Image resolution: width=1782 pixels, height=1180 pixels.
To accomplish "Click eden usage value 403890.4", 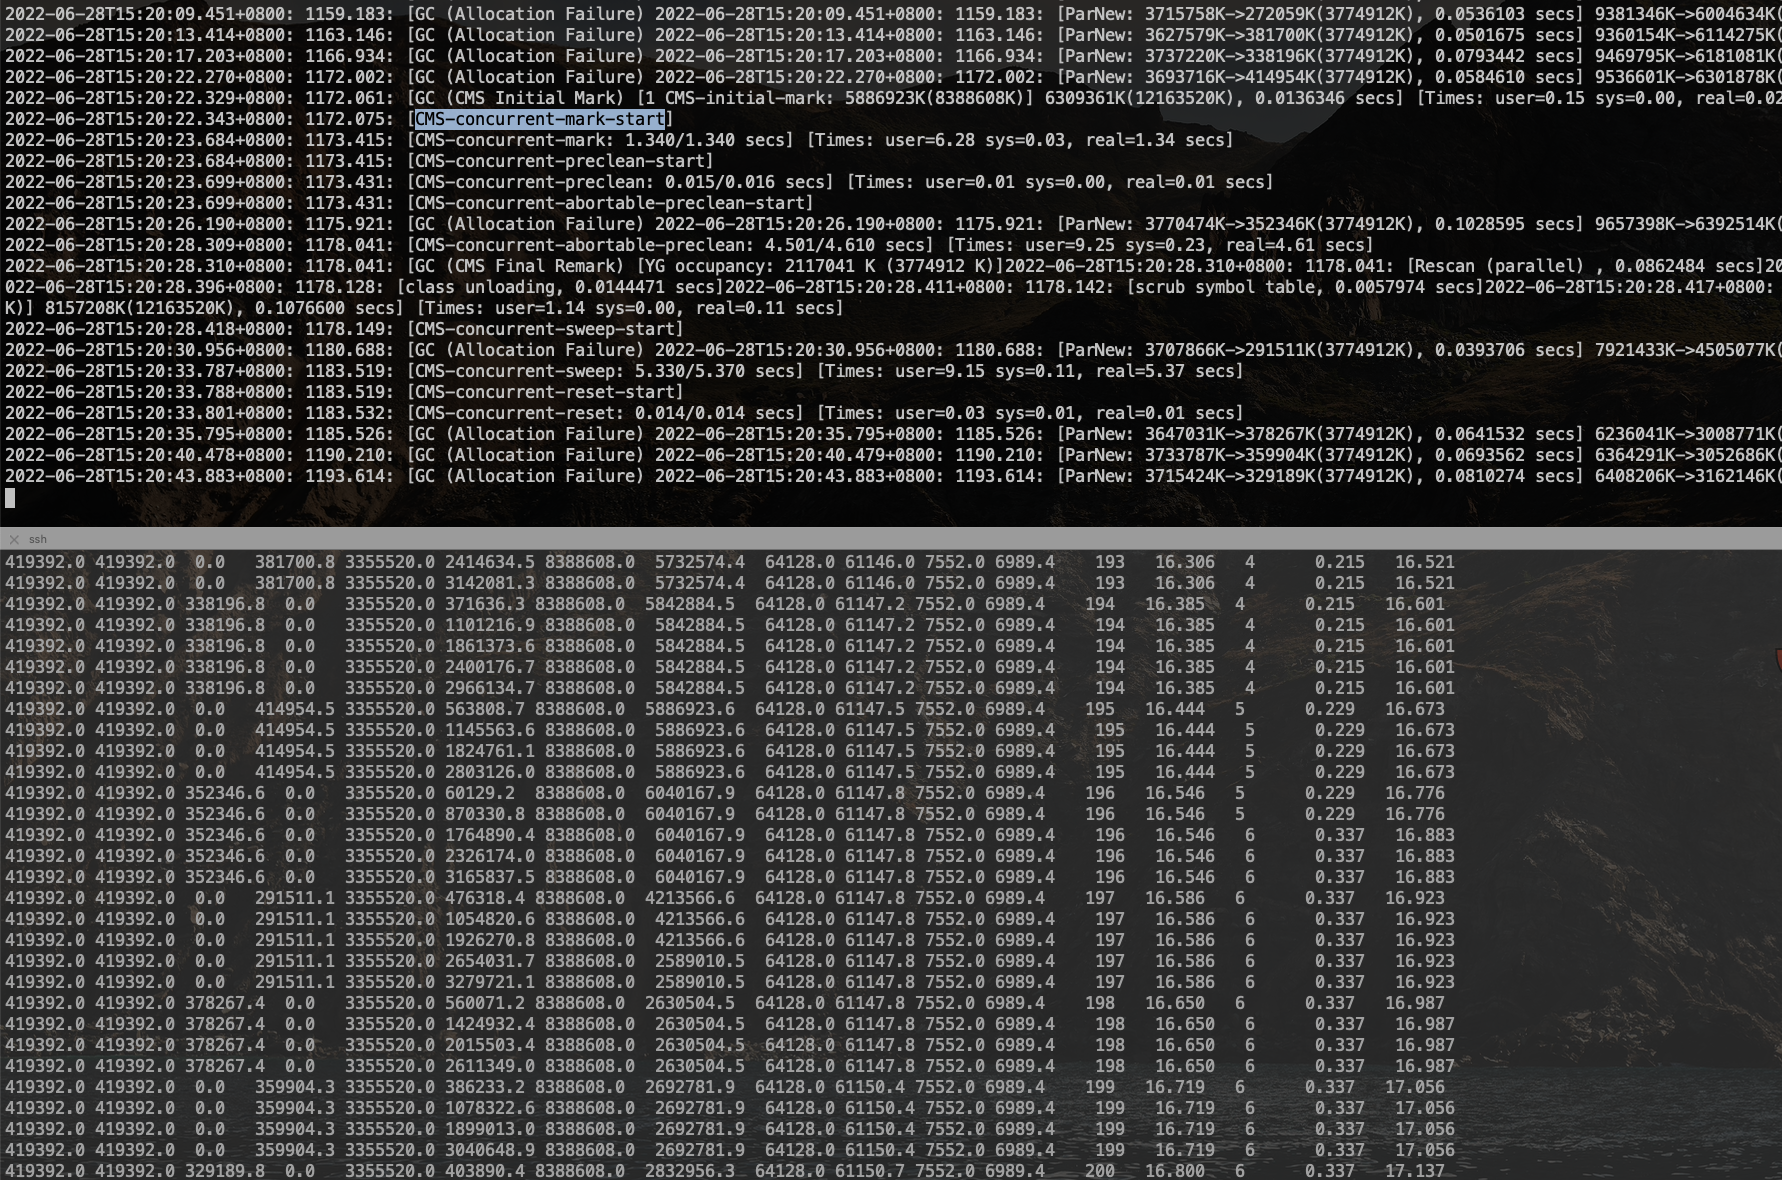I will click(485, 1170).
